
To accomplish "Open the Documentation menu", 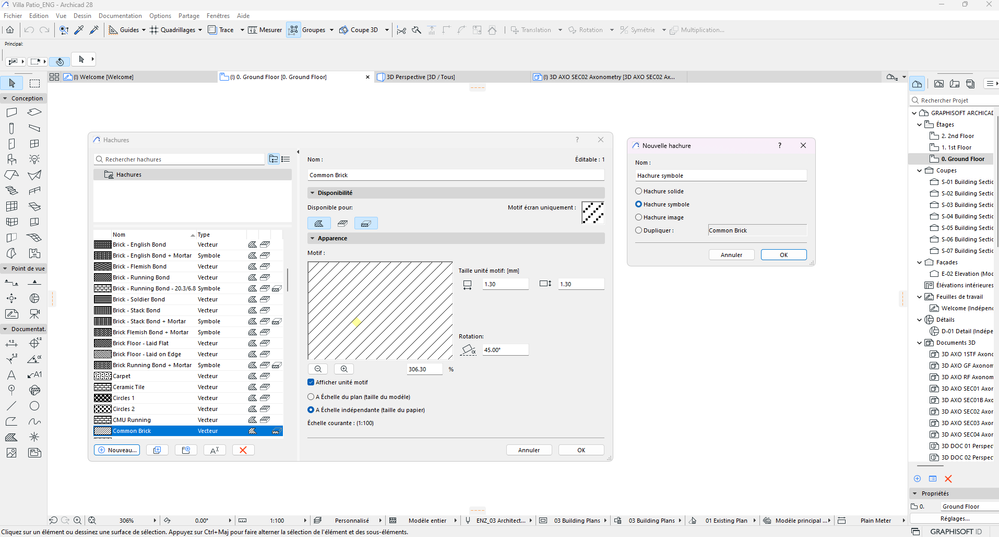I will [120, 16].
